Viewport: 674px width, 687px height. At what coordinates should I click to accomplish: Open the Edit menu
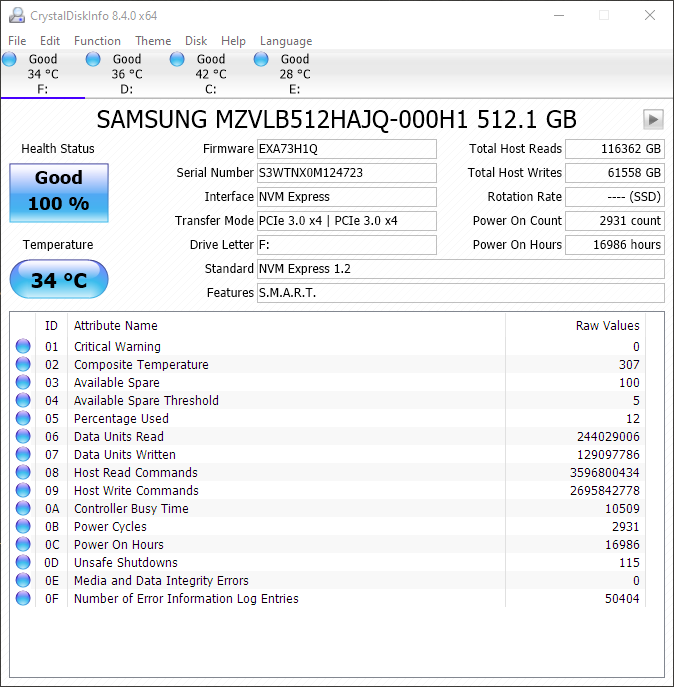(x=50, y=41)
